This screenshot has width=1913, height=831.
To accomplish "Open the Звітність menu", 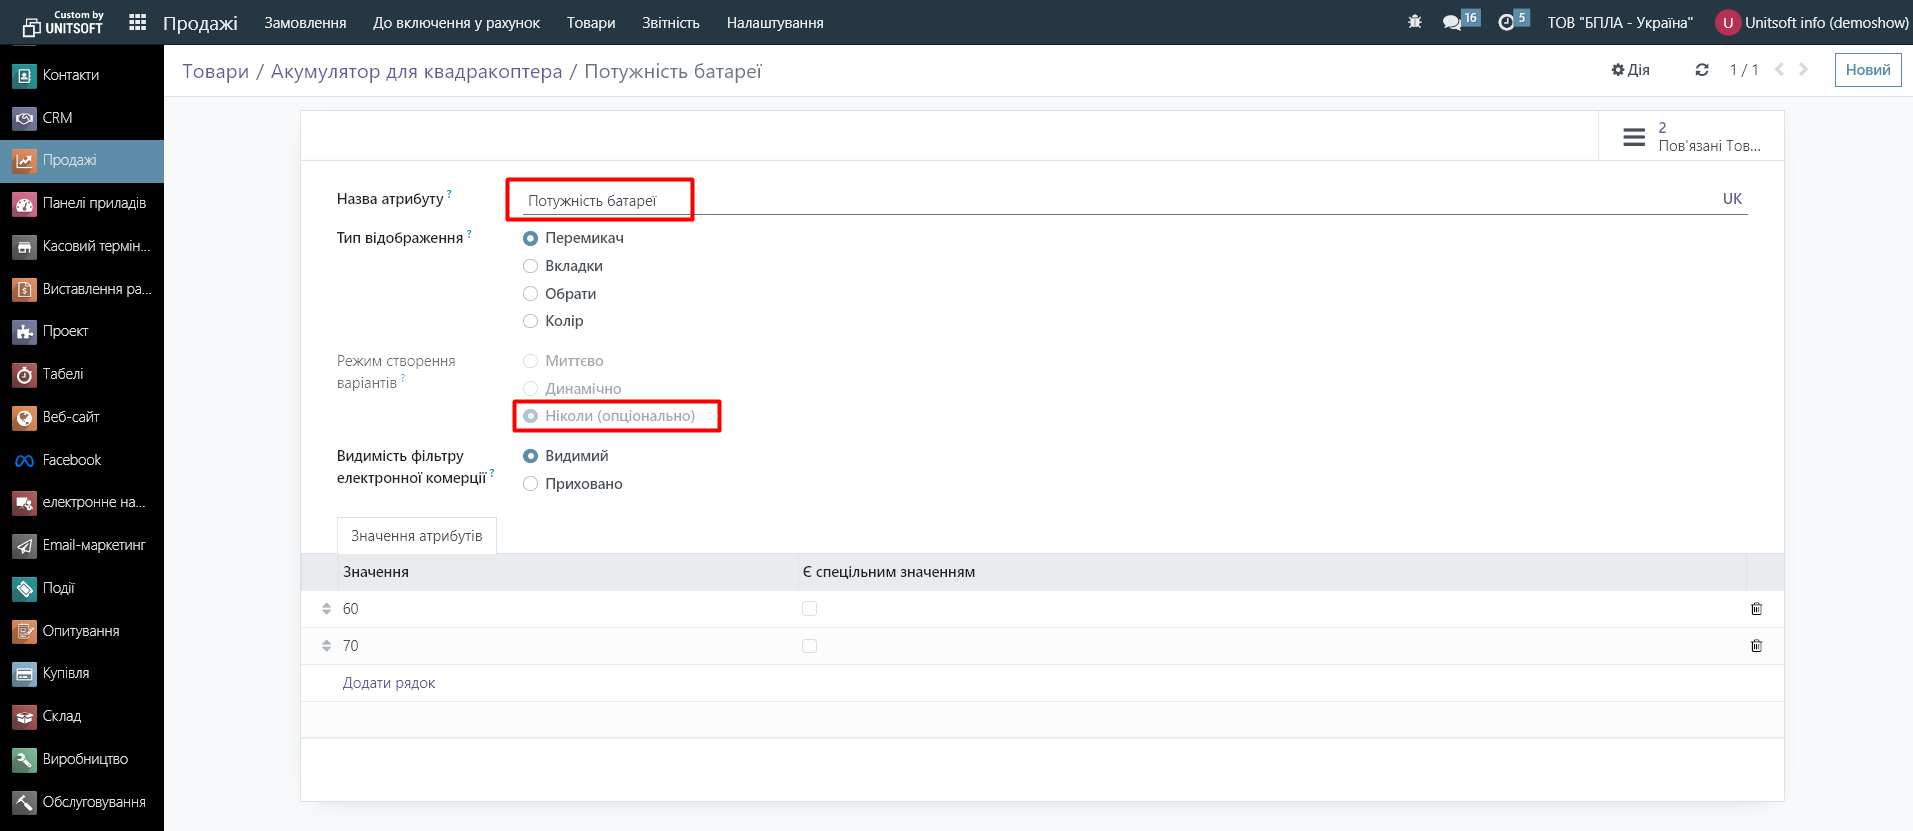I will tap(670, 22).
